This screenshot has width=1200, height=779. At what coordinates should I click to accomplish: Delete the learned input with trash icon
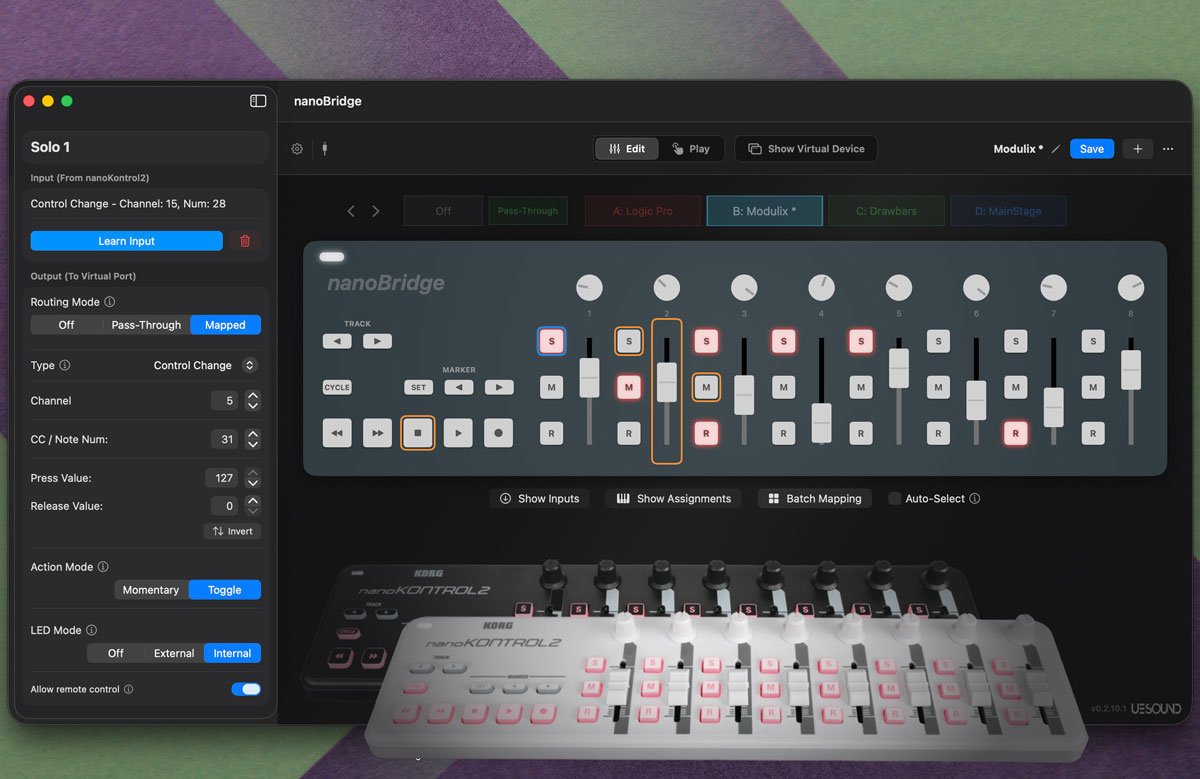click(x=245, y=241)
